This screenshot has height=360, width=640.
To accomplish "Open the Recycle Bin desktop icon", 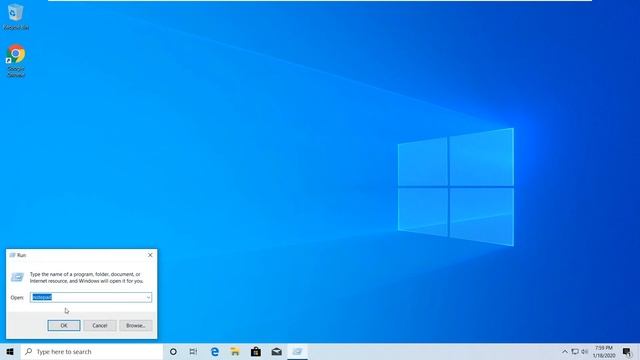I will pyautogui.click(x=16, y=17).
